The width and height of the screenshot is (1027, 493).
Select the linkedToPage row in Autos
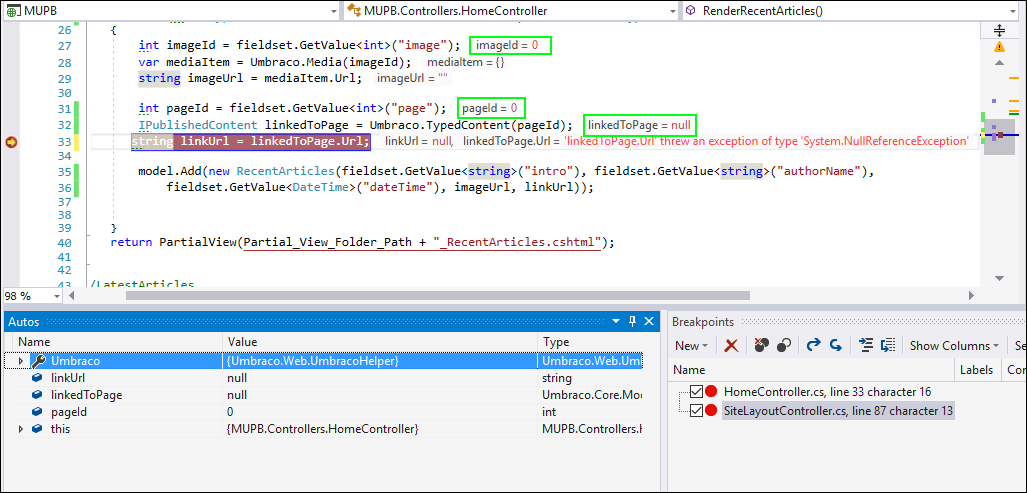click(x=324, y=395)
